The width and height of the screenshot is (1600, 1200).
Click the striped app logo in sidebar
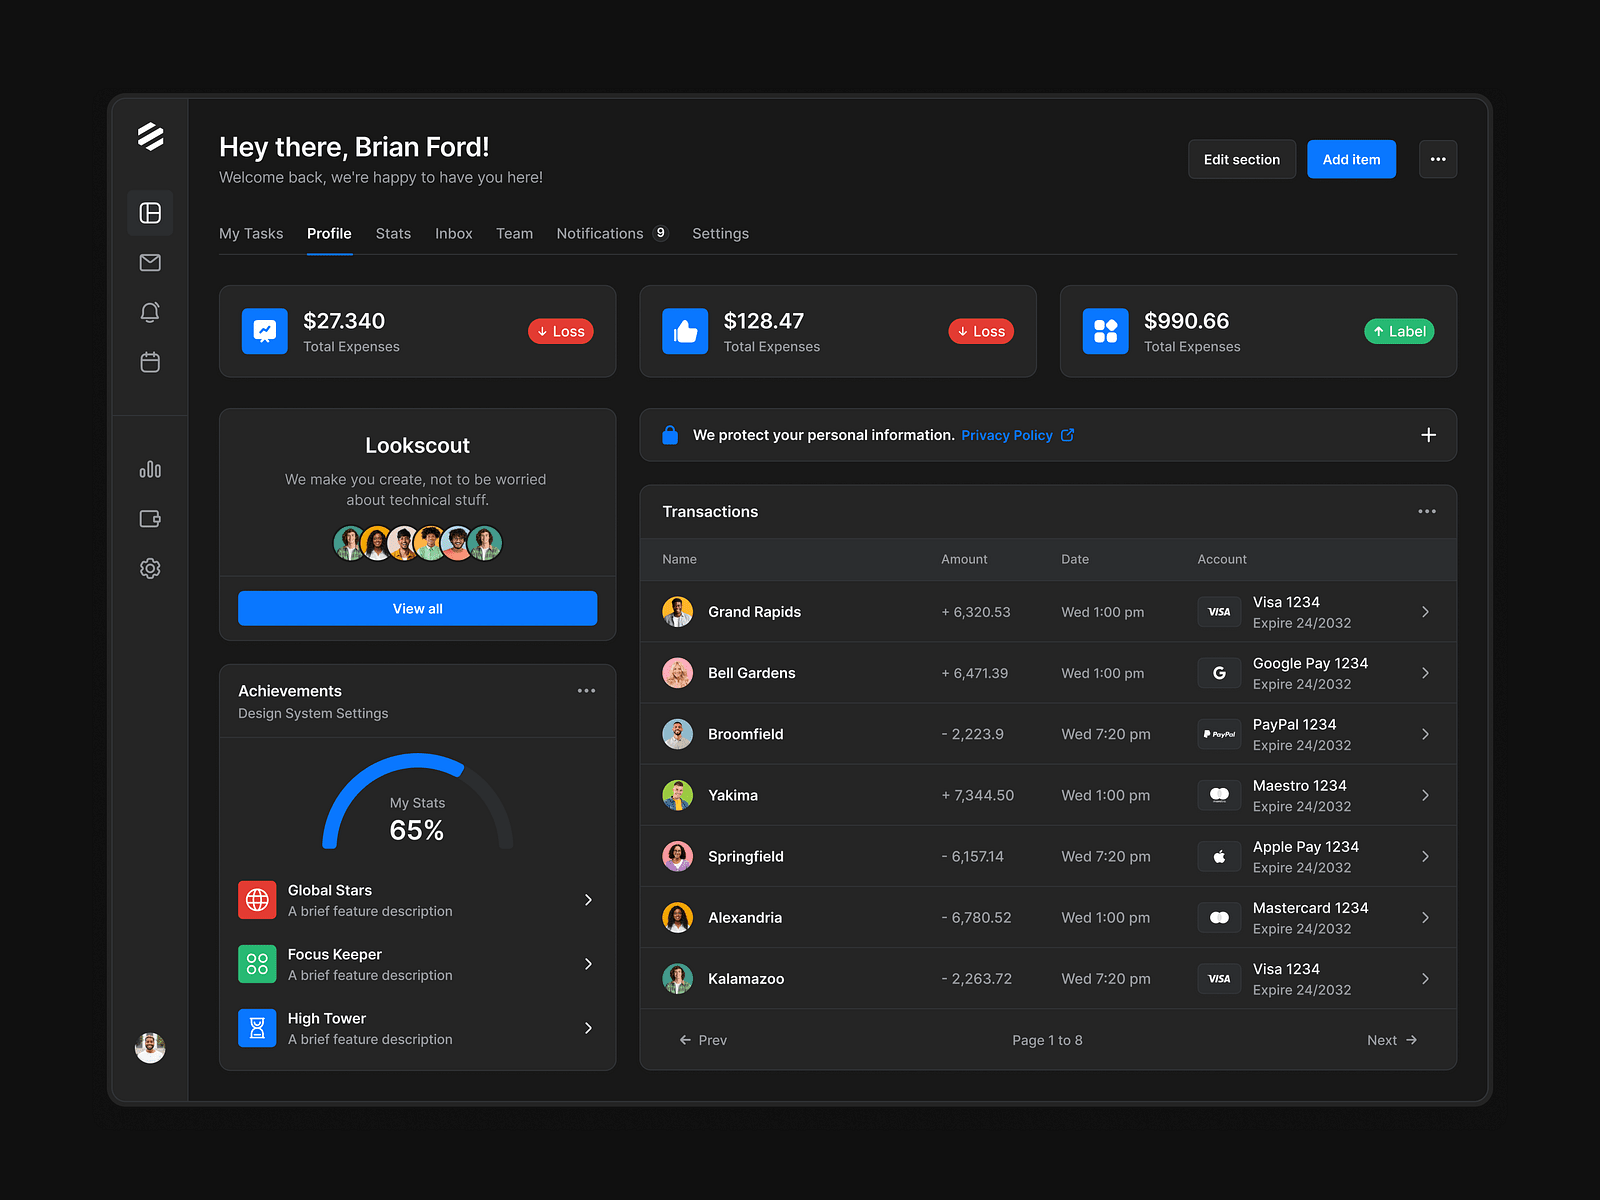pos(150,137)
